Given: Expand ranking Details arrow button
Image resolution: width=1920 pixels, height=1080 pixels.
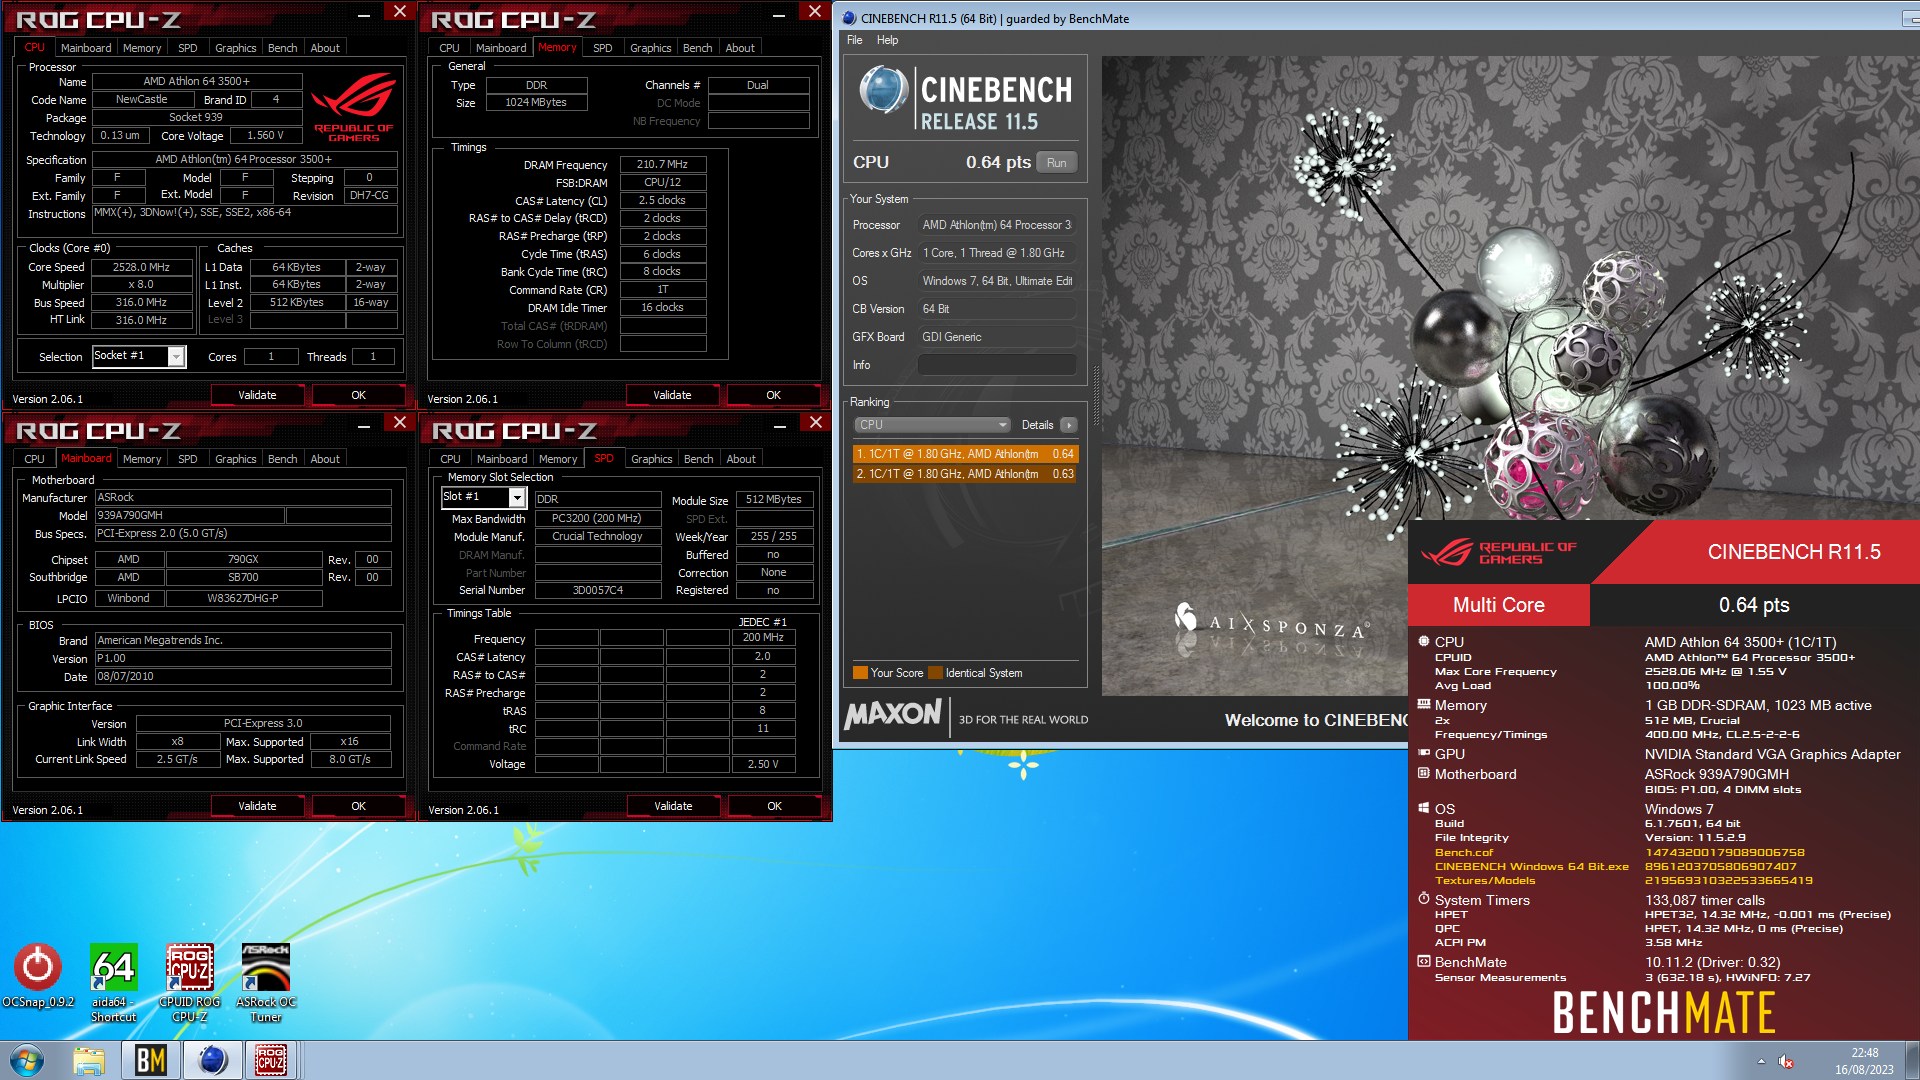Looking at the screenshot, I should [1068, 425].
